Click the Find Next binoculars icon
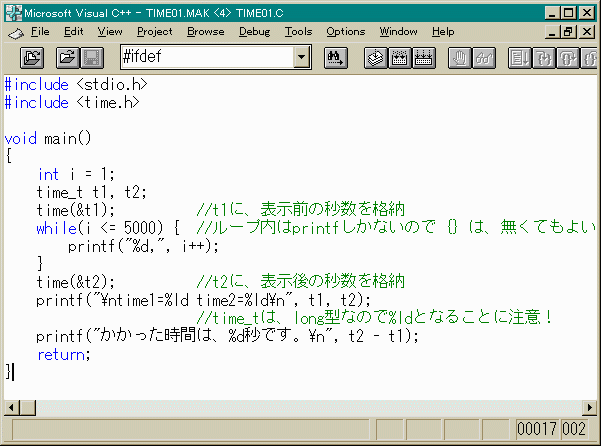601x446 pixels. click(336, 58)
